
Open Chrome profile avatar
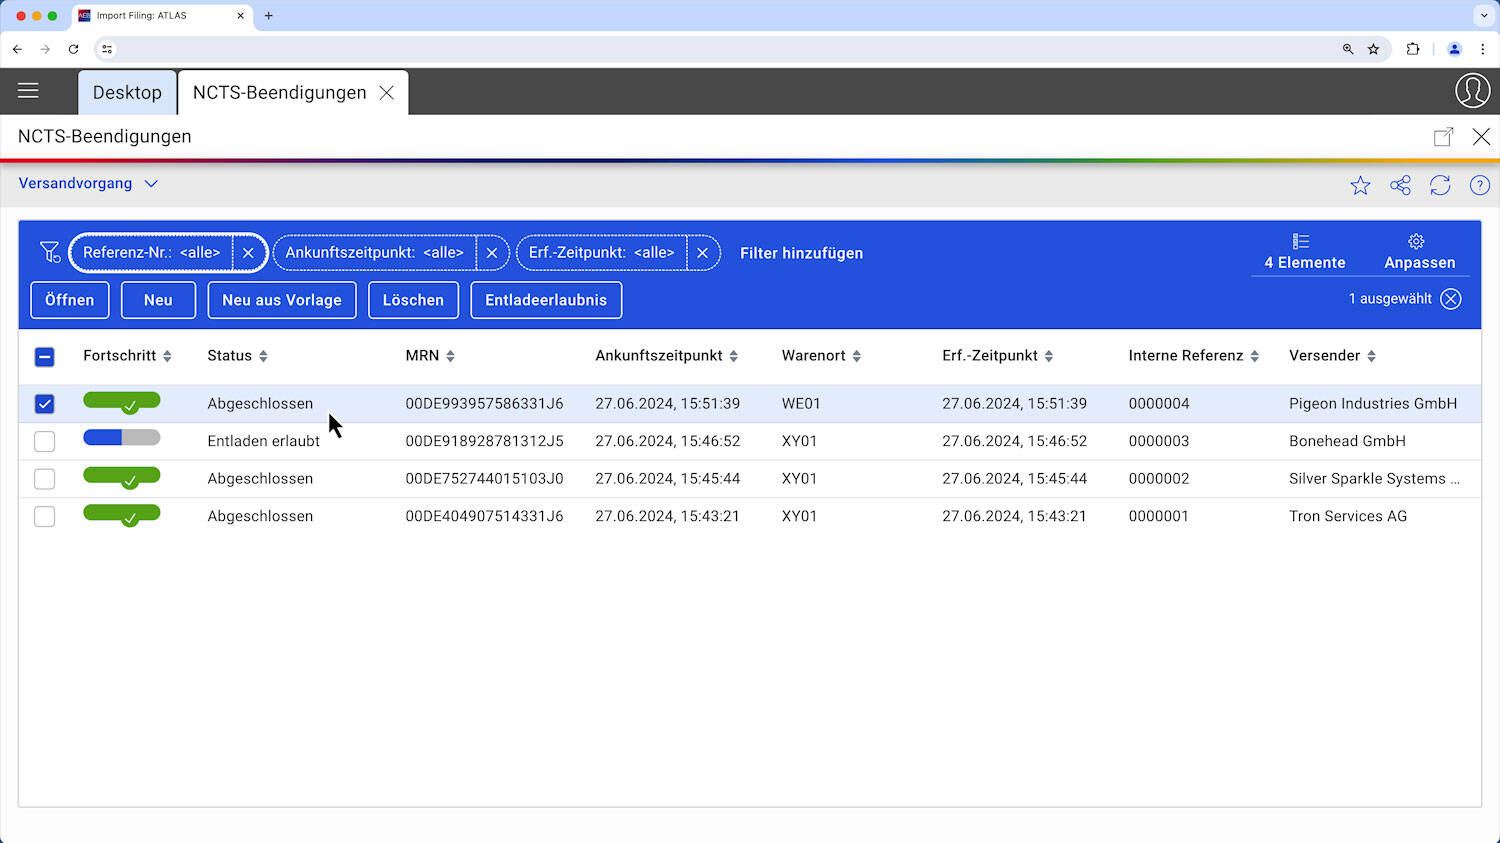(1455, 49)
